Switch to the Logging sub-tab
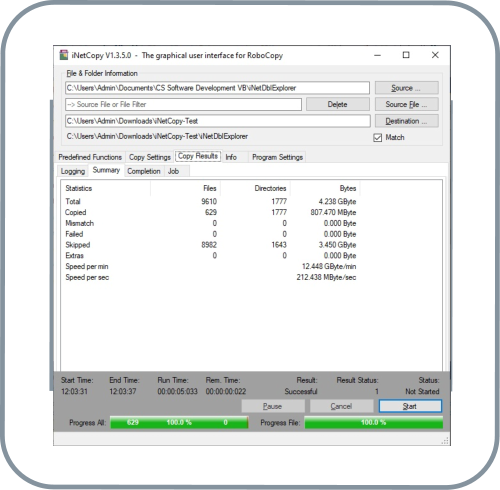The height and width of the screenshot is (490, 500). (x=73, y=171)
